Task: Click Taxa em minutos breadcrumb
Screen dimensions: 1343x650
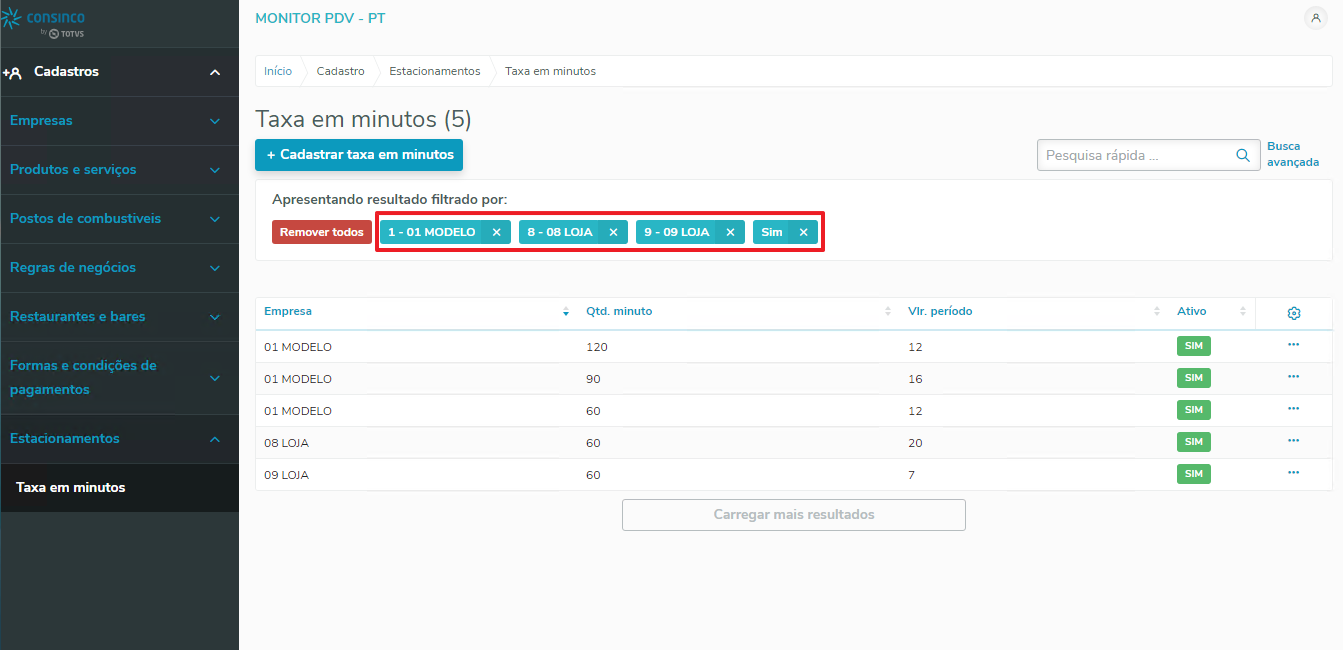Action: (550, 71)
